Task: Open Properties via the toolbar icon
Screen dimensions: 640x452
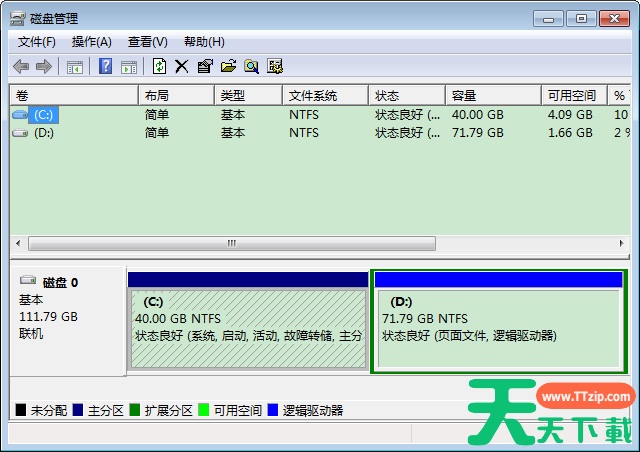Action: coord(205,66)
